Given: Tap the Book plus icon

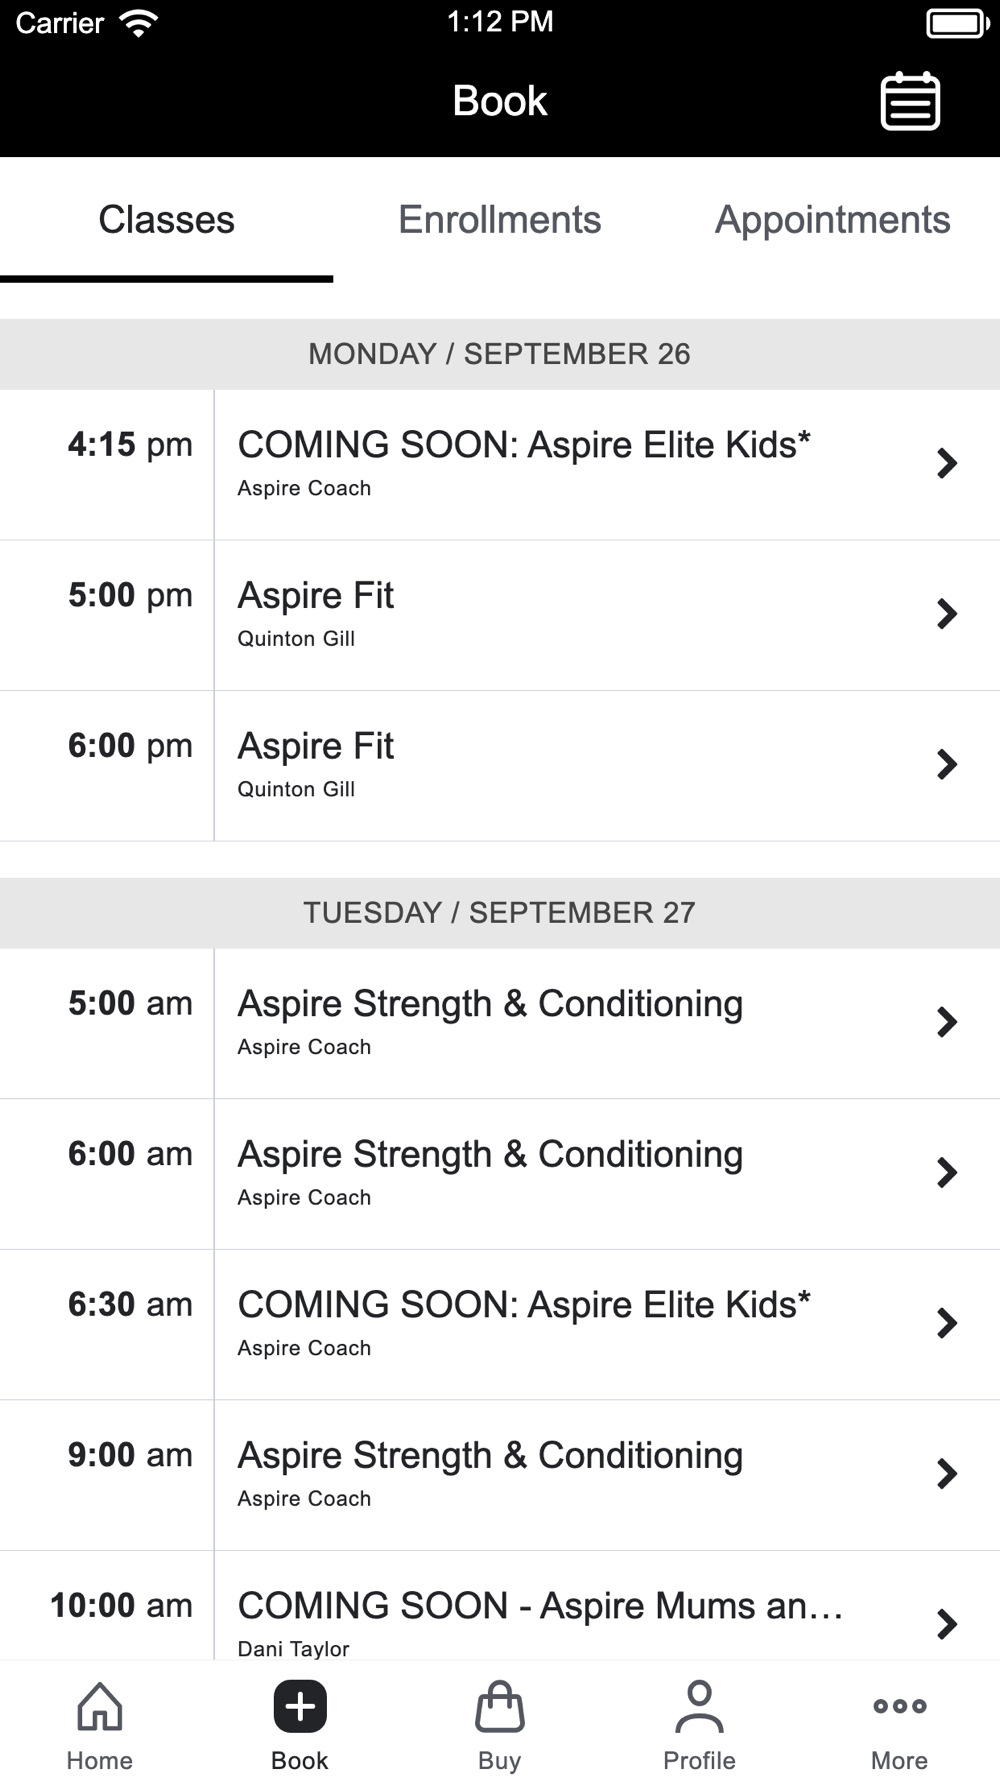Looking at the screenshot, I should tap(300, 1706).
